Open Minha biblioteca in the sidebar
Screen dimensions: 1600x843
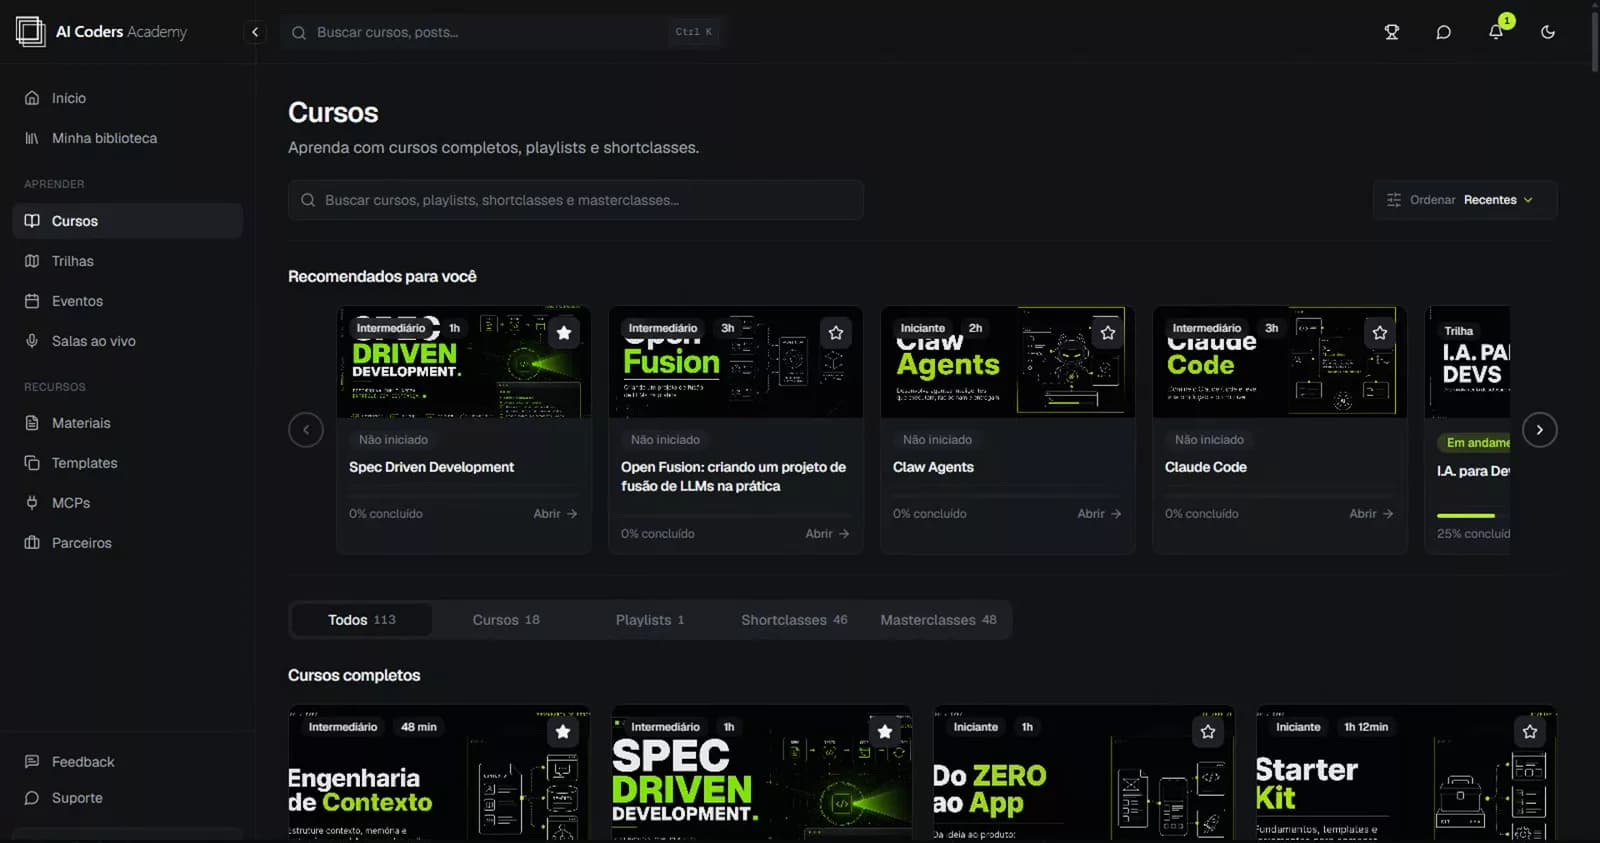[127, 138]
